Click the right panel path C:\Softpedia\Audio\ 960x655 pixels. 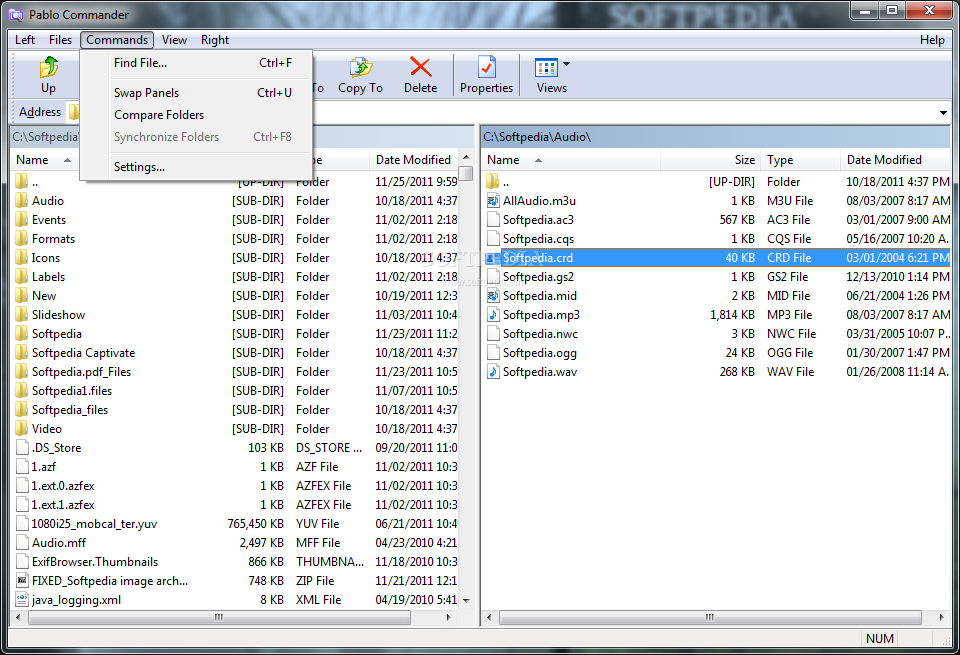537,137
